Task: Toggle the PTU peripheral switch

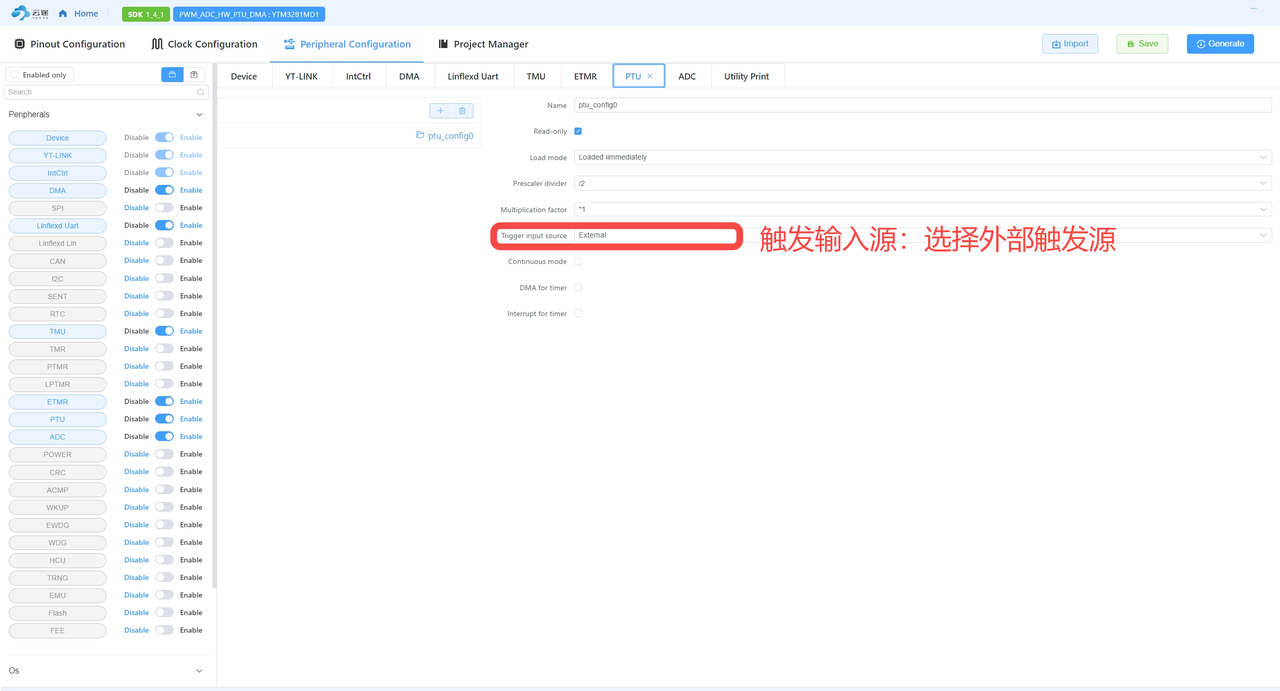Action: [x=164, y=419]
